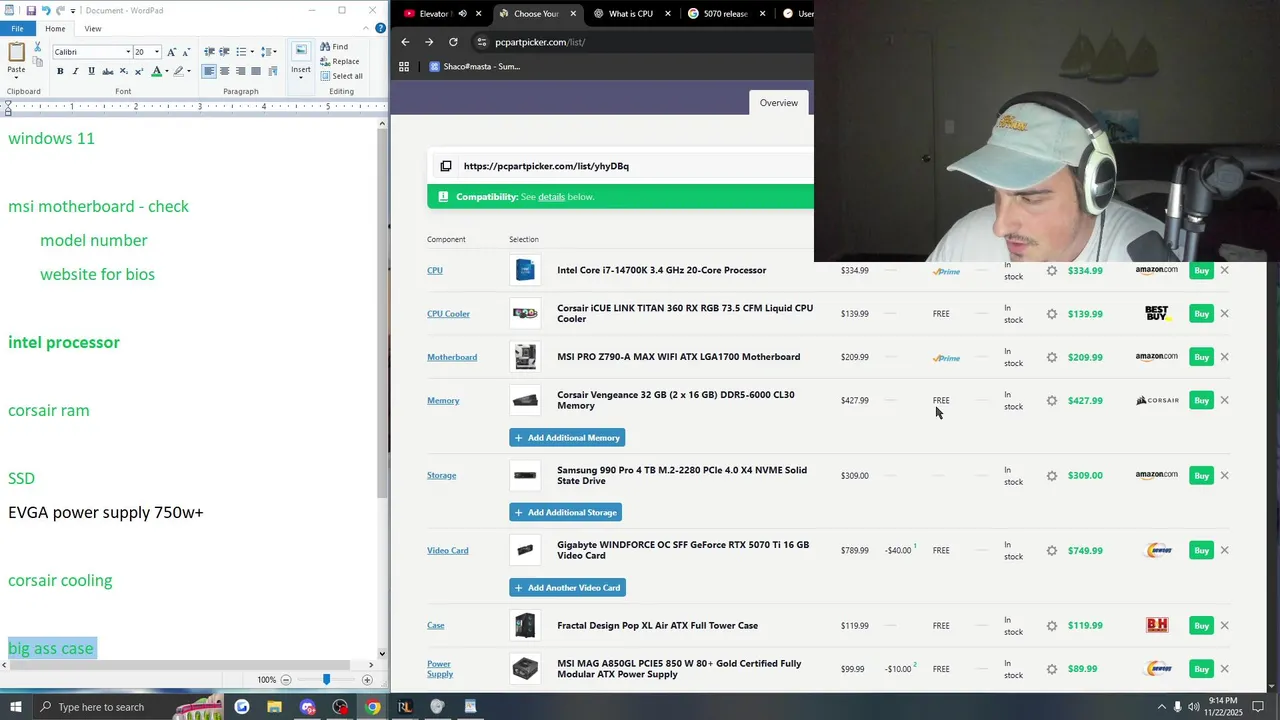Viewport: 1280px width, 720px height.
Task: Open File Explorer from the taskbar
Action: 274,707
